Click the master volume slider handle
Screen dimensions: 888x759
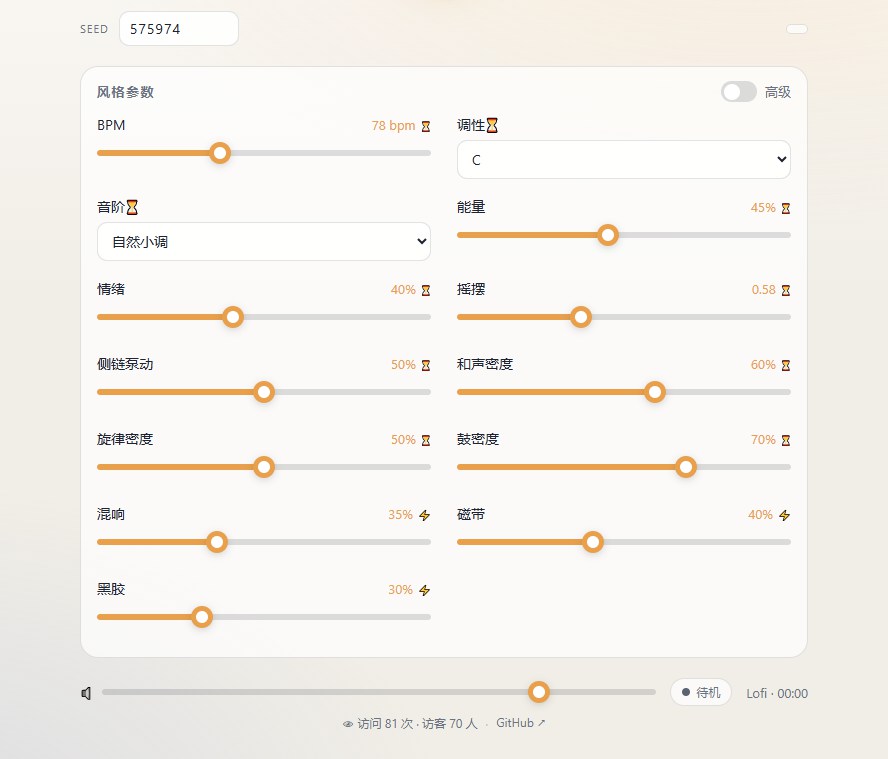(539, 692)
